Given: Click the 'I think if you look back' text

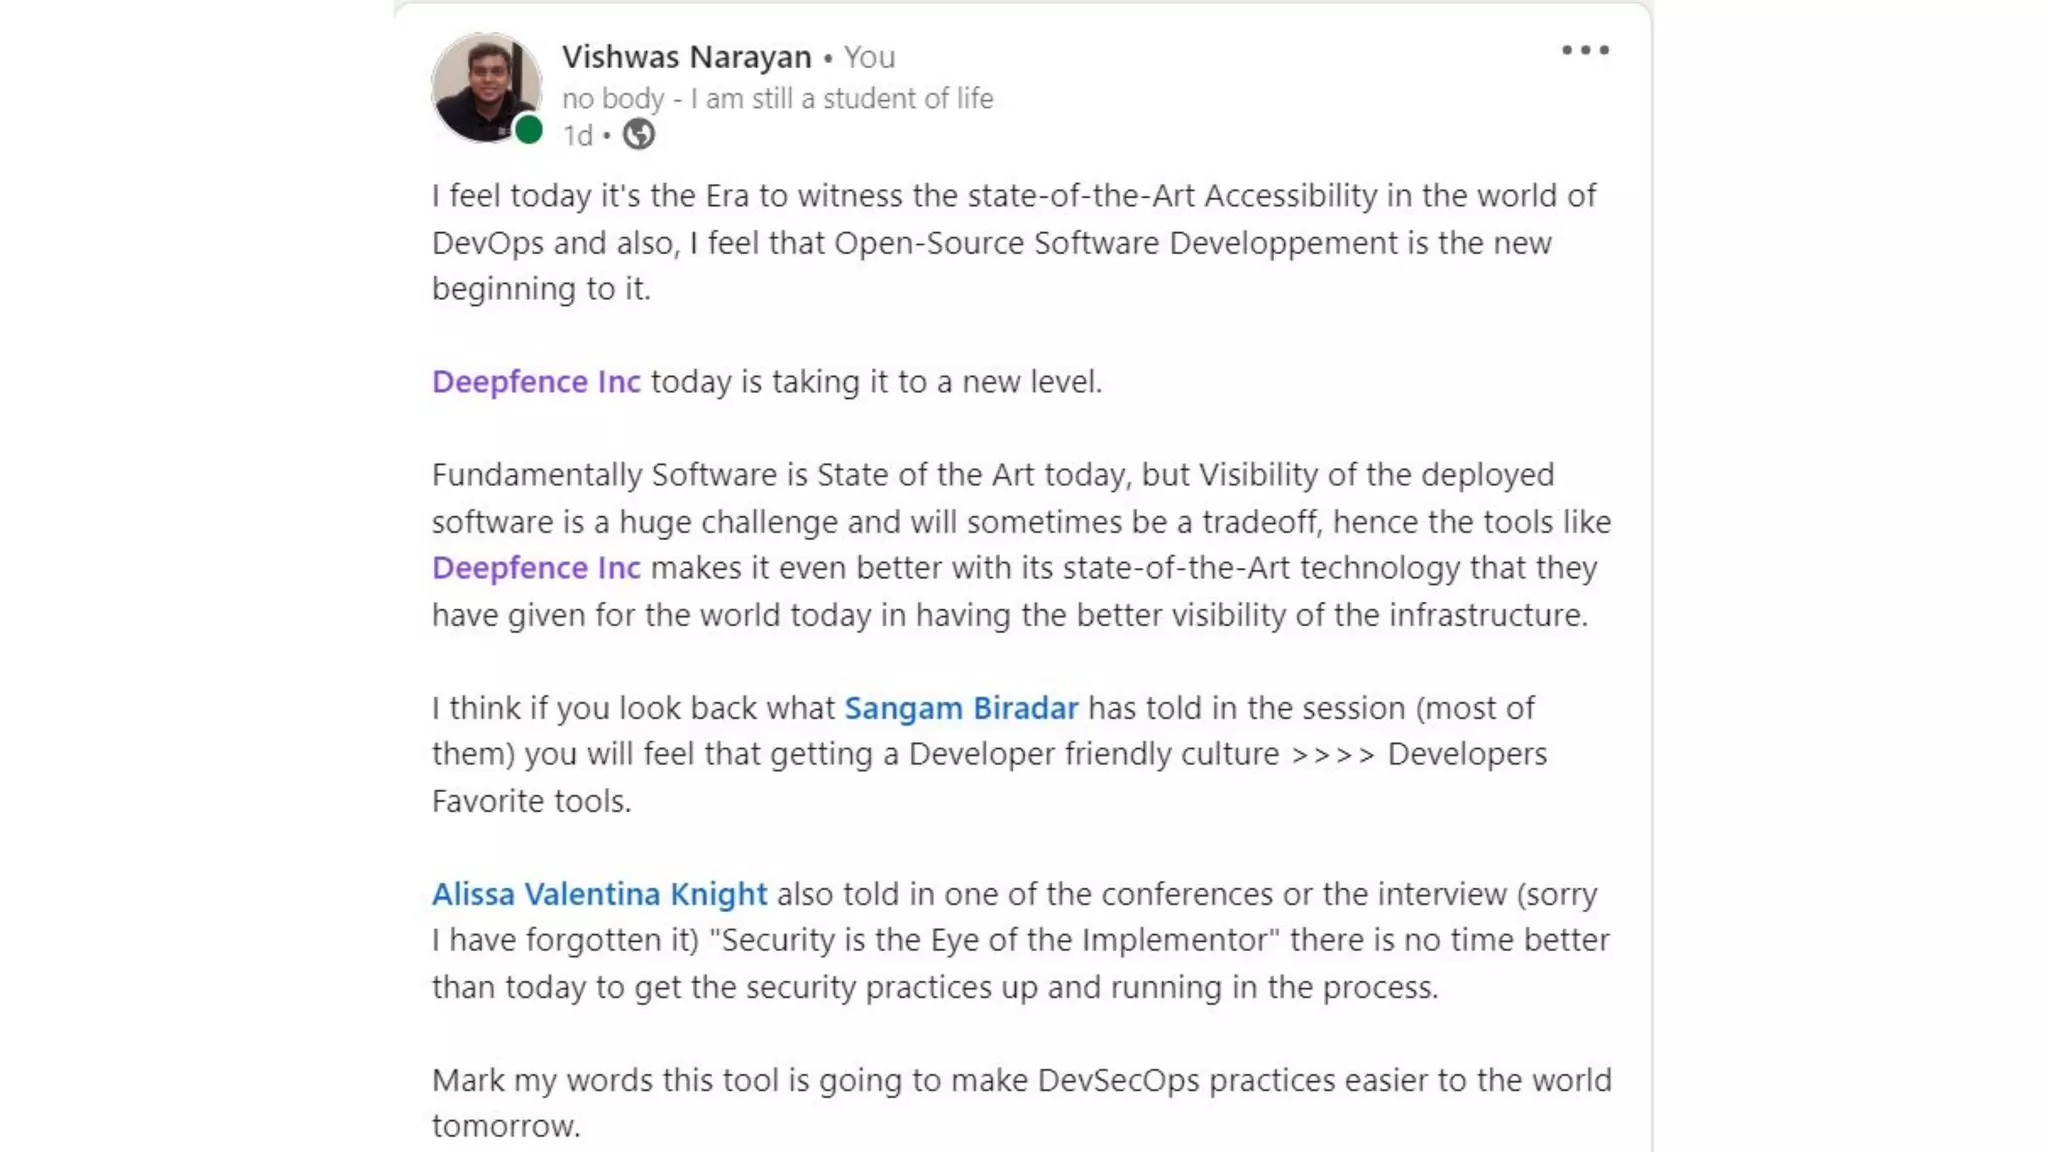Looking at the screenshot, I should click(x=632, y=708).
